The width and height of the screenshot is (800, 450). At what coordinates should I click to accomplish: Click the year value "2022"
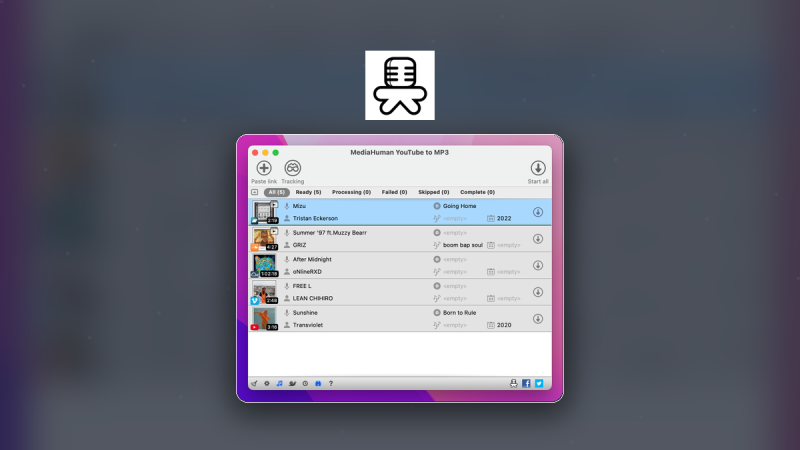504,218
